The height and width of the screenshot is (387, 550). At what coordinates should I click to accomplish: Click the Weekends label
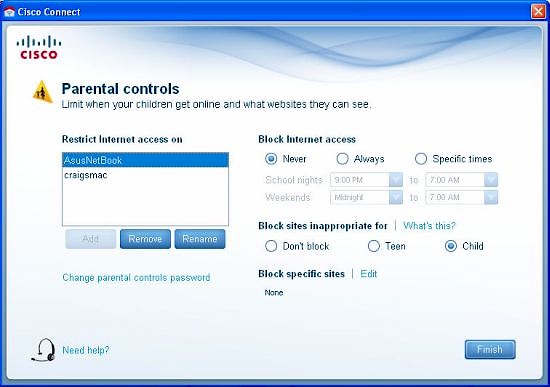coord(288,197)
